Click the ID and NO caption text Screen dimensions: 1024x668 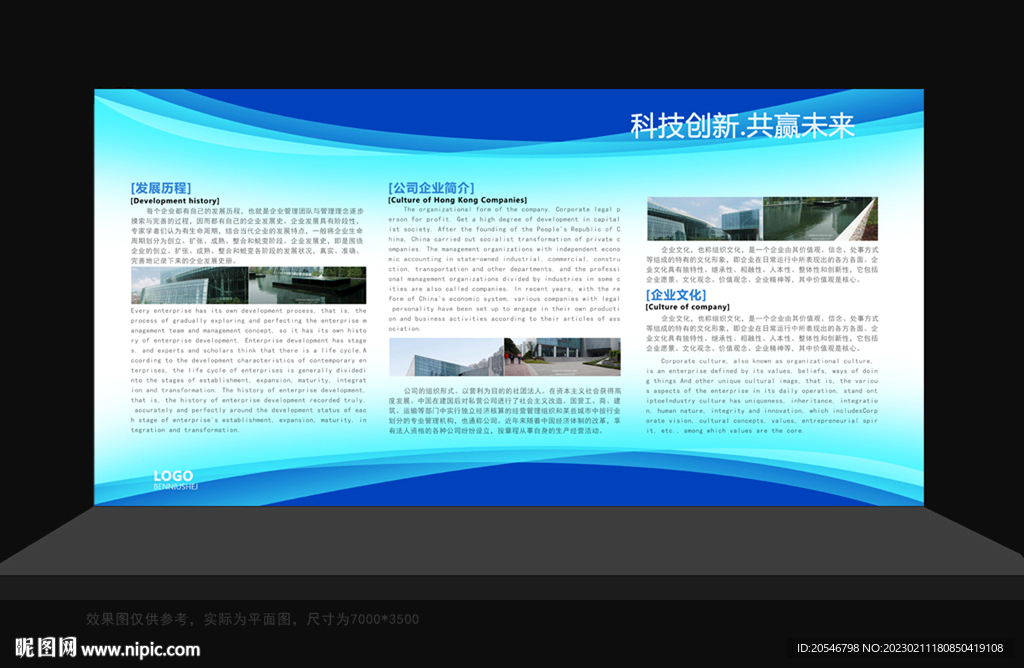click(900, 648)
